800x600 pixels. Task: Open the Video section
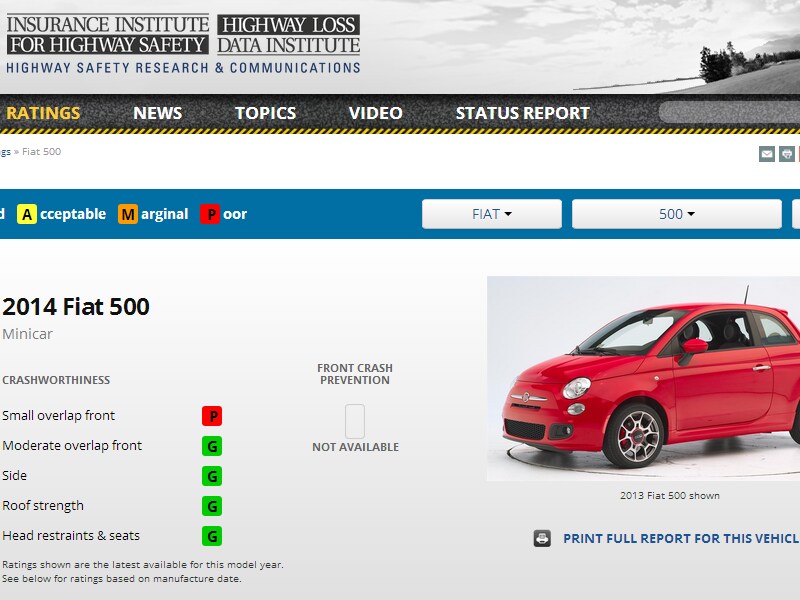[x=376, y=113]
